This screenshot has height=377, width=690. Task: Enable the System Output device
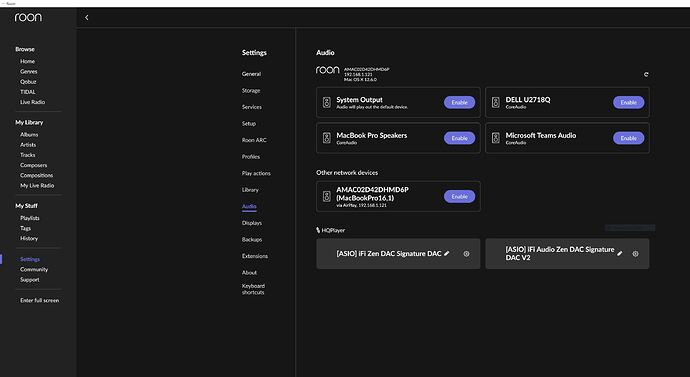459,102
